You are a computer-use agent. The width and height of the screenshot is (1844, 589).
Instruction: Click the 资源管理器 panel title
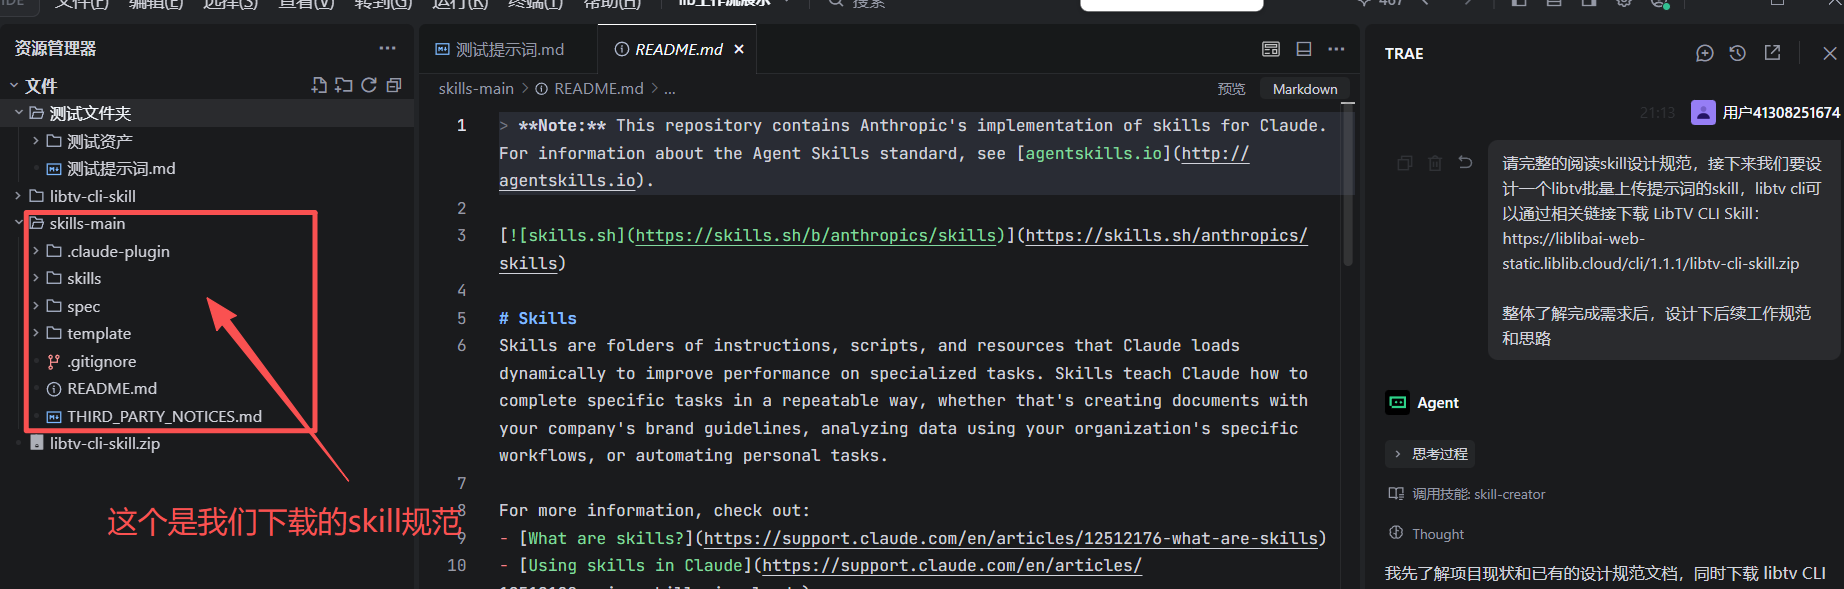pos(55,48)
